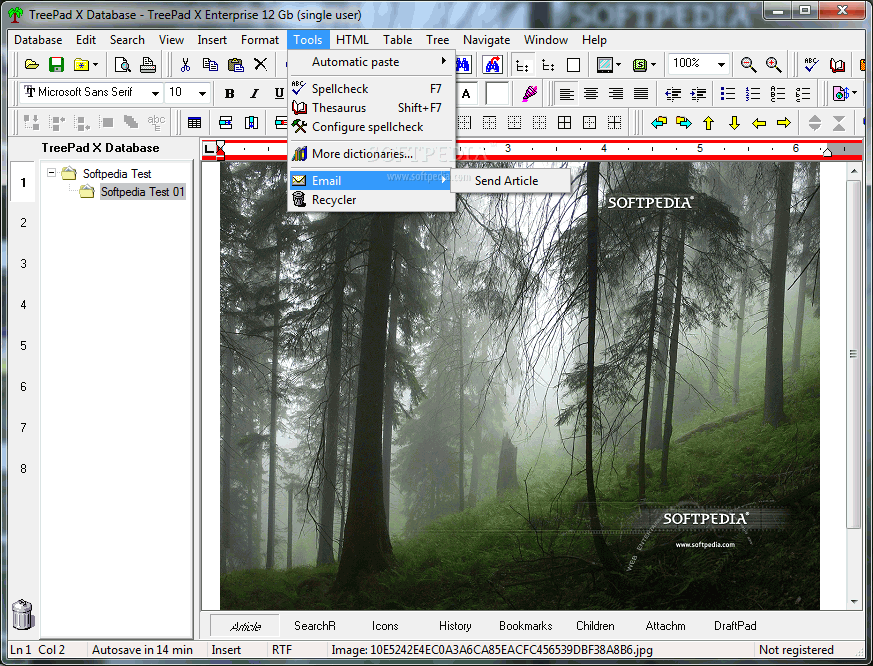Select Recycler in the Tools menu
Viewport: 873px width, 666px height.
click(x=371, y=200)
